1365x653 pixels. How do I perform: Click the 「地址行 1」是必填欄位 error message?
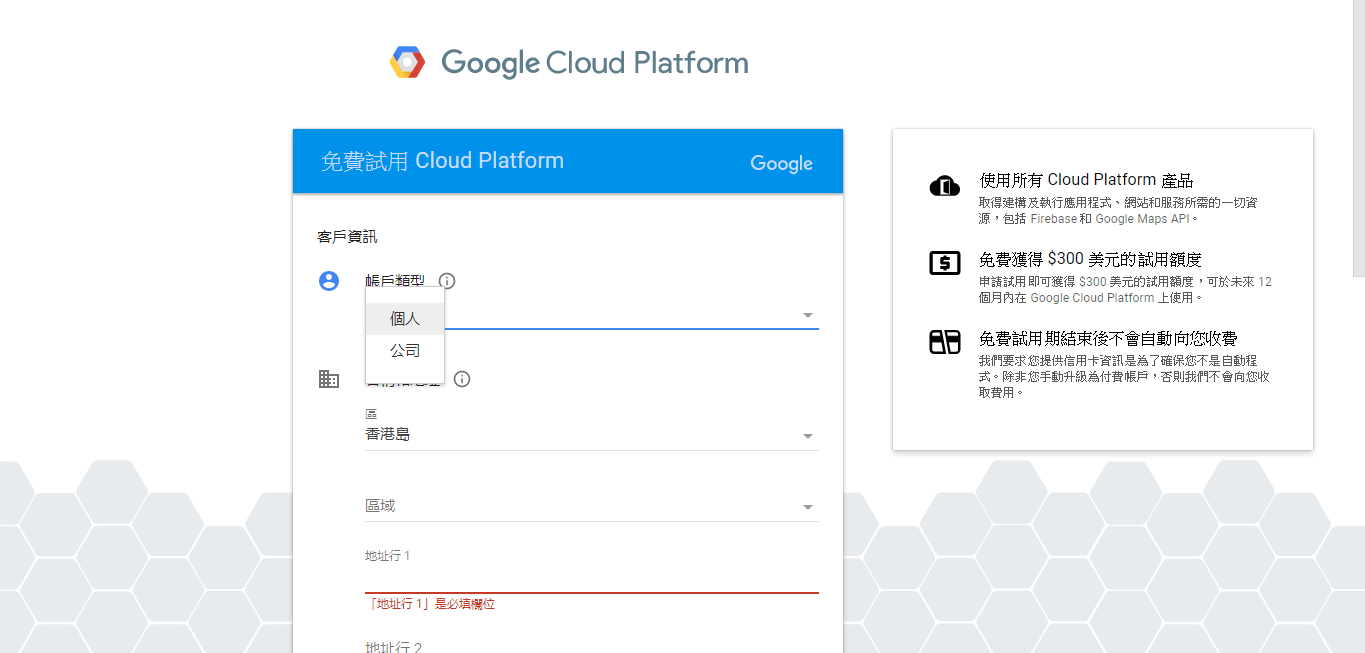431,604
